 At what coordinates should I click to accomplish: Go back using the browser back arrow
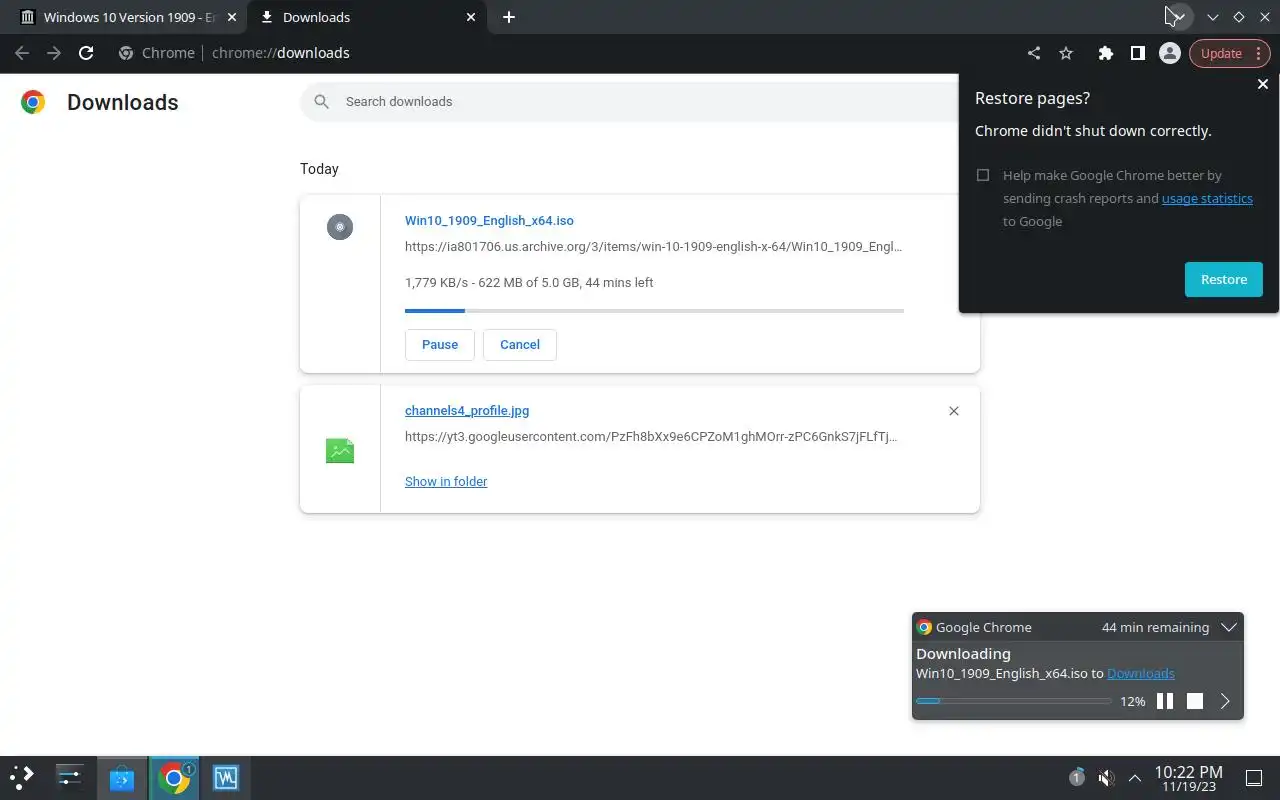(22, 53)
